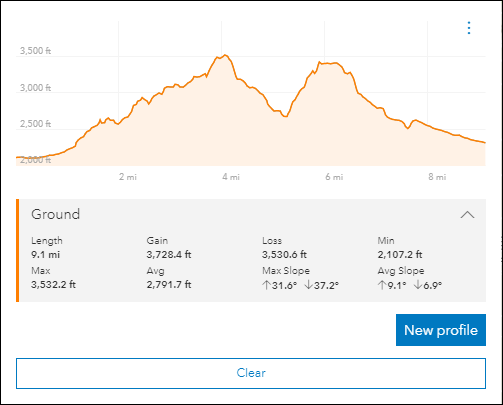
Task: Open the three-dot options menu
Action: click(469, 28)
